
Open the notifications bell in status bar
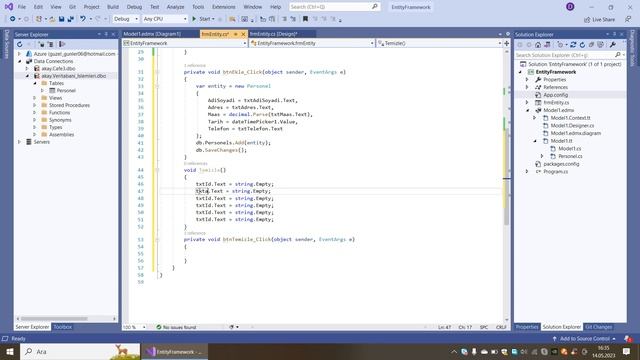click(x=628, y=338)
